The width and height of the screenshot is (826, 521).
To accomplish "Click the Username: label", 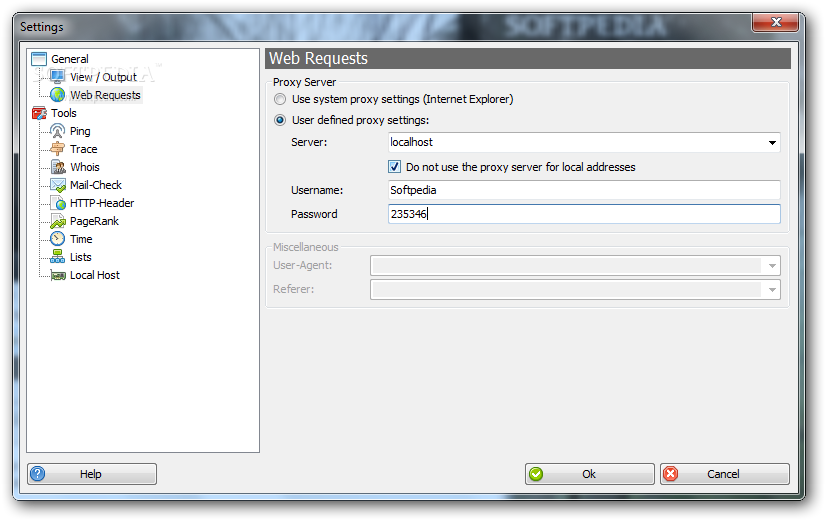I will (317, 190).
